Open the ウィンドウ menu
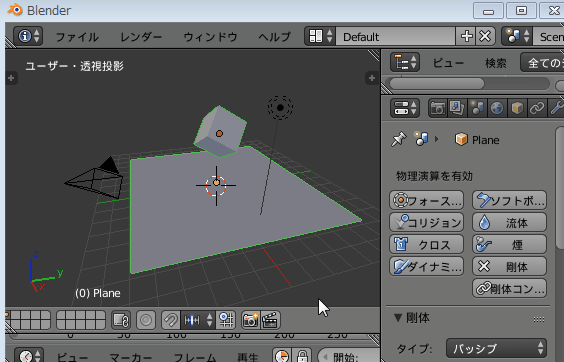Viewport: 564px width, 362px height. pyautogui.click(x=210, y=37)
